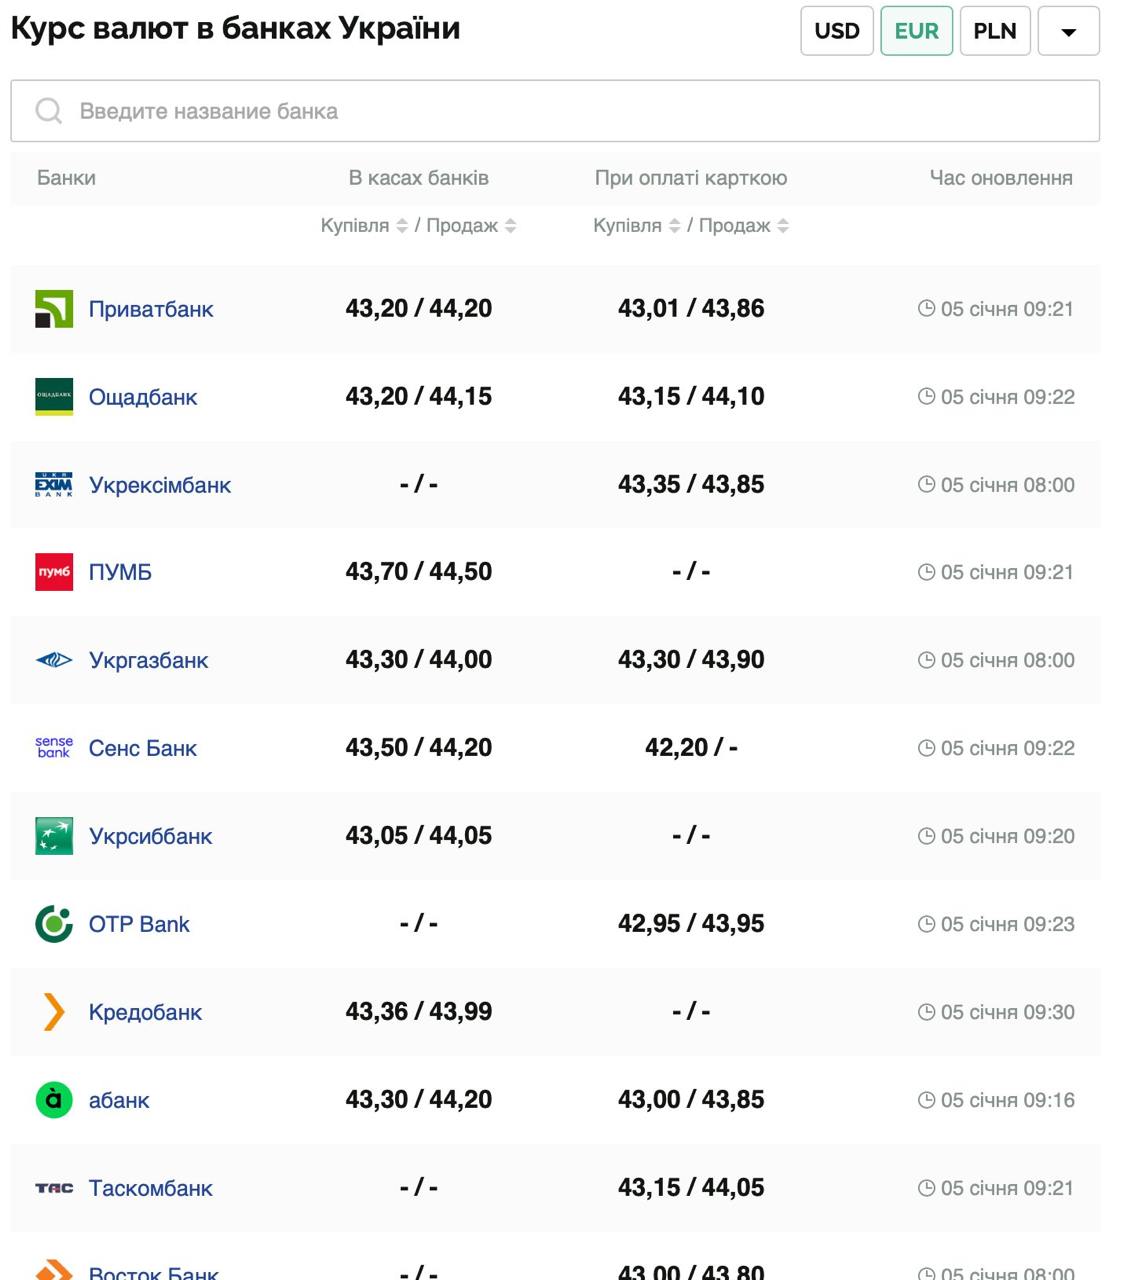
Task: Click the Ощадбанк green logo icon
Action: pyautogui.click(x=54, y=397)
